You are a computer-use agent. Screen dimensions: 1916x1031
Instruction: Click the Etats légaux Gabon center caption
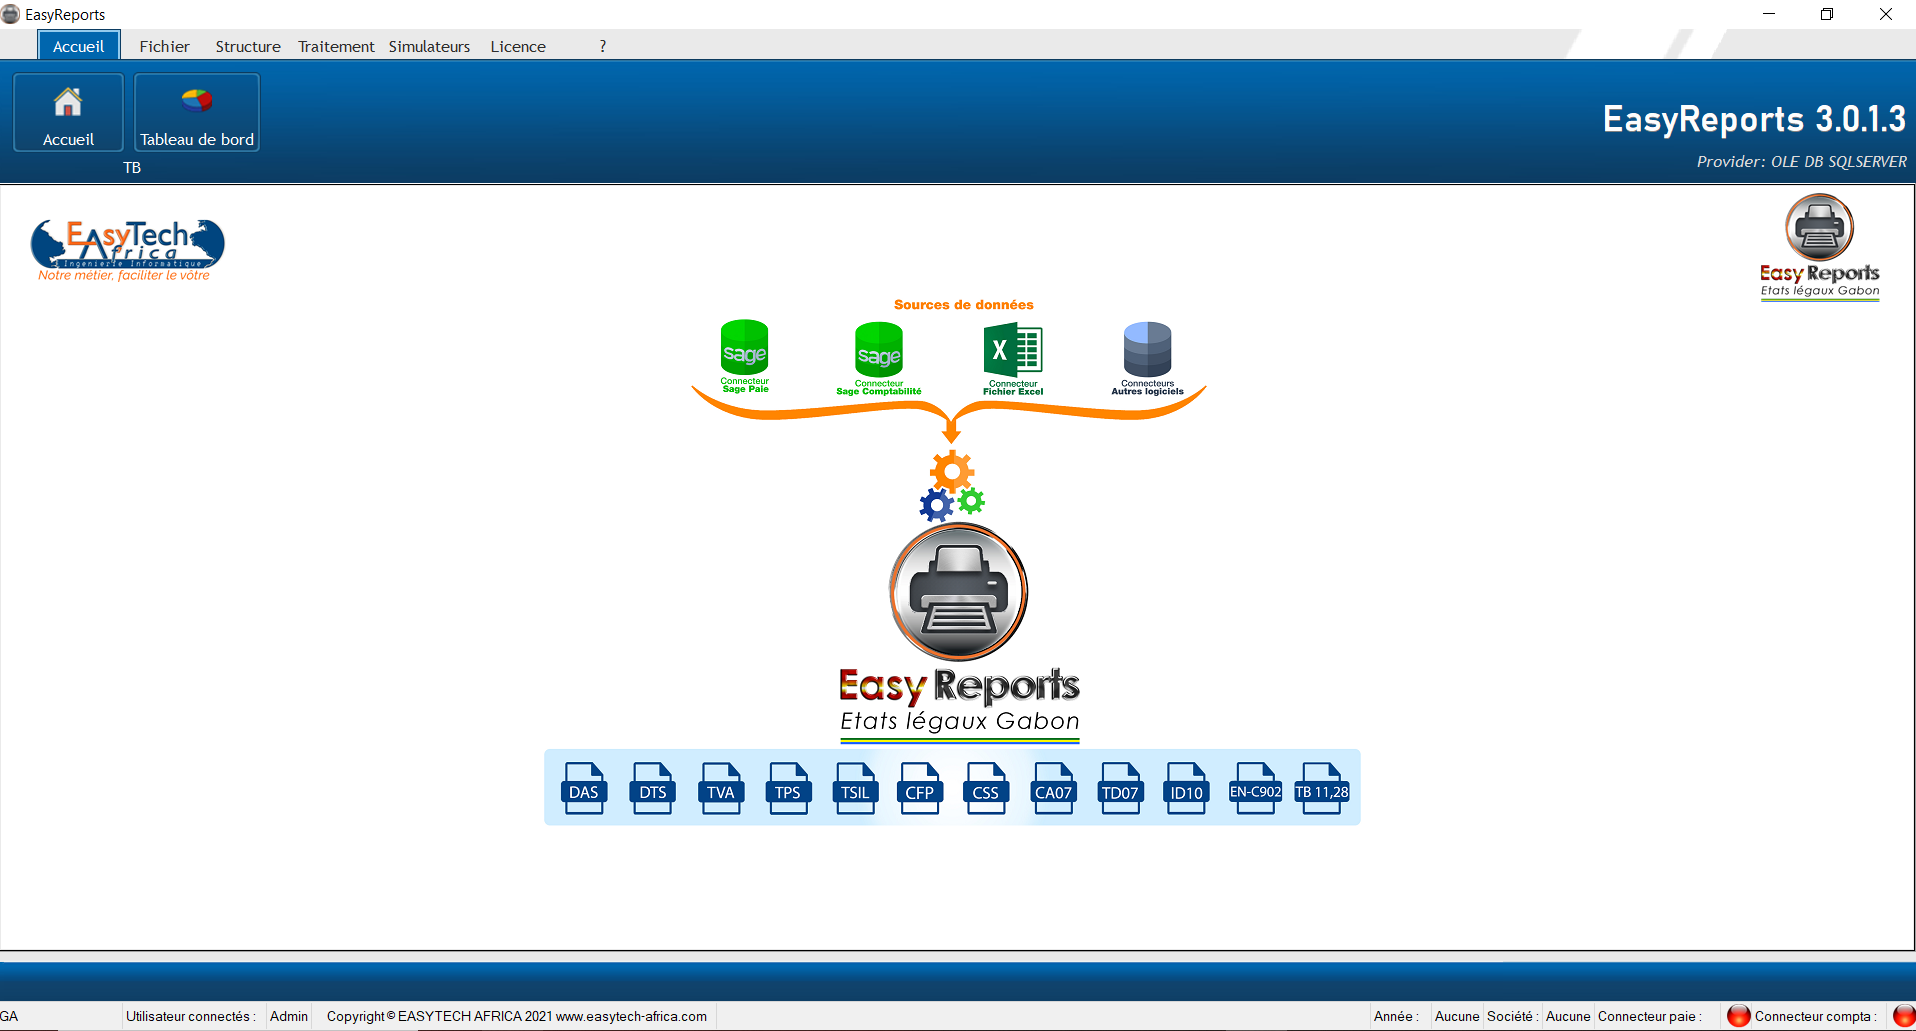point(960,721)
